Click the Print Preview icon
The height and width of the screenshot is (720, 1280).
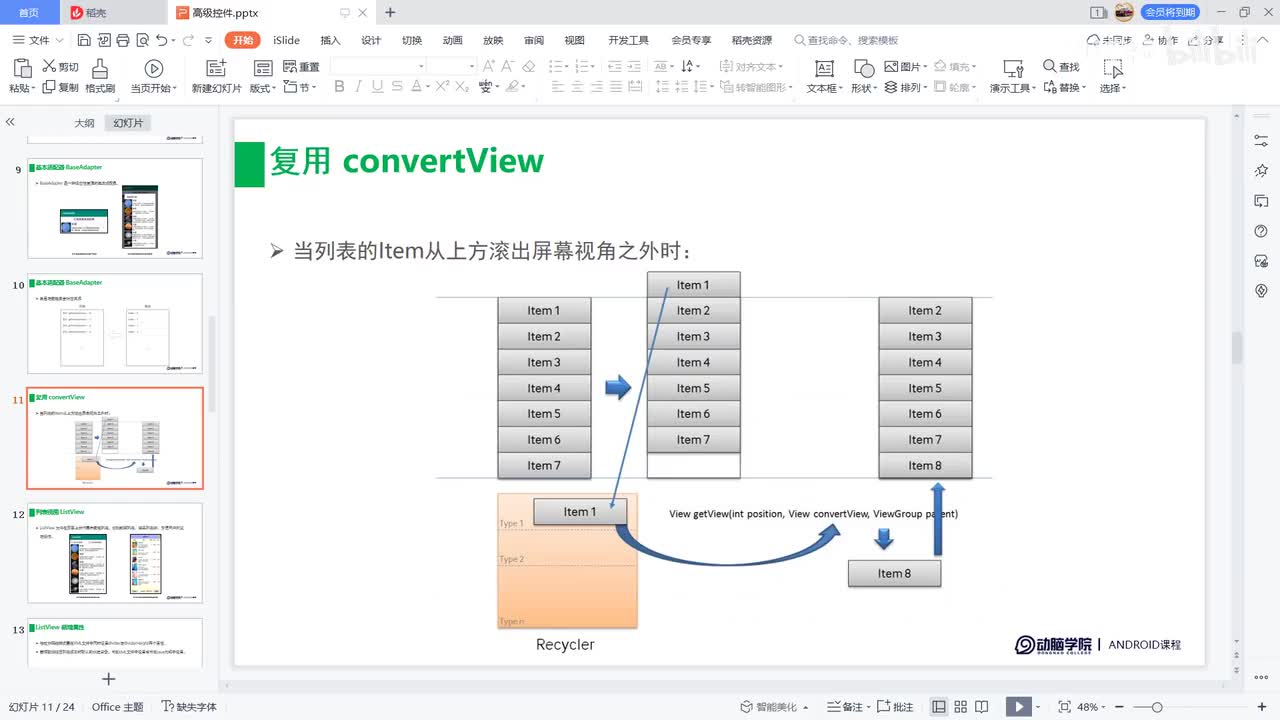(x=141, y=40)
